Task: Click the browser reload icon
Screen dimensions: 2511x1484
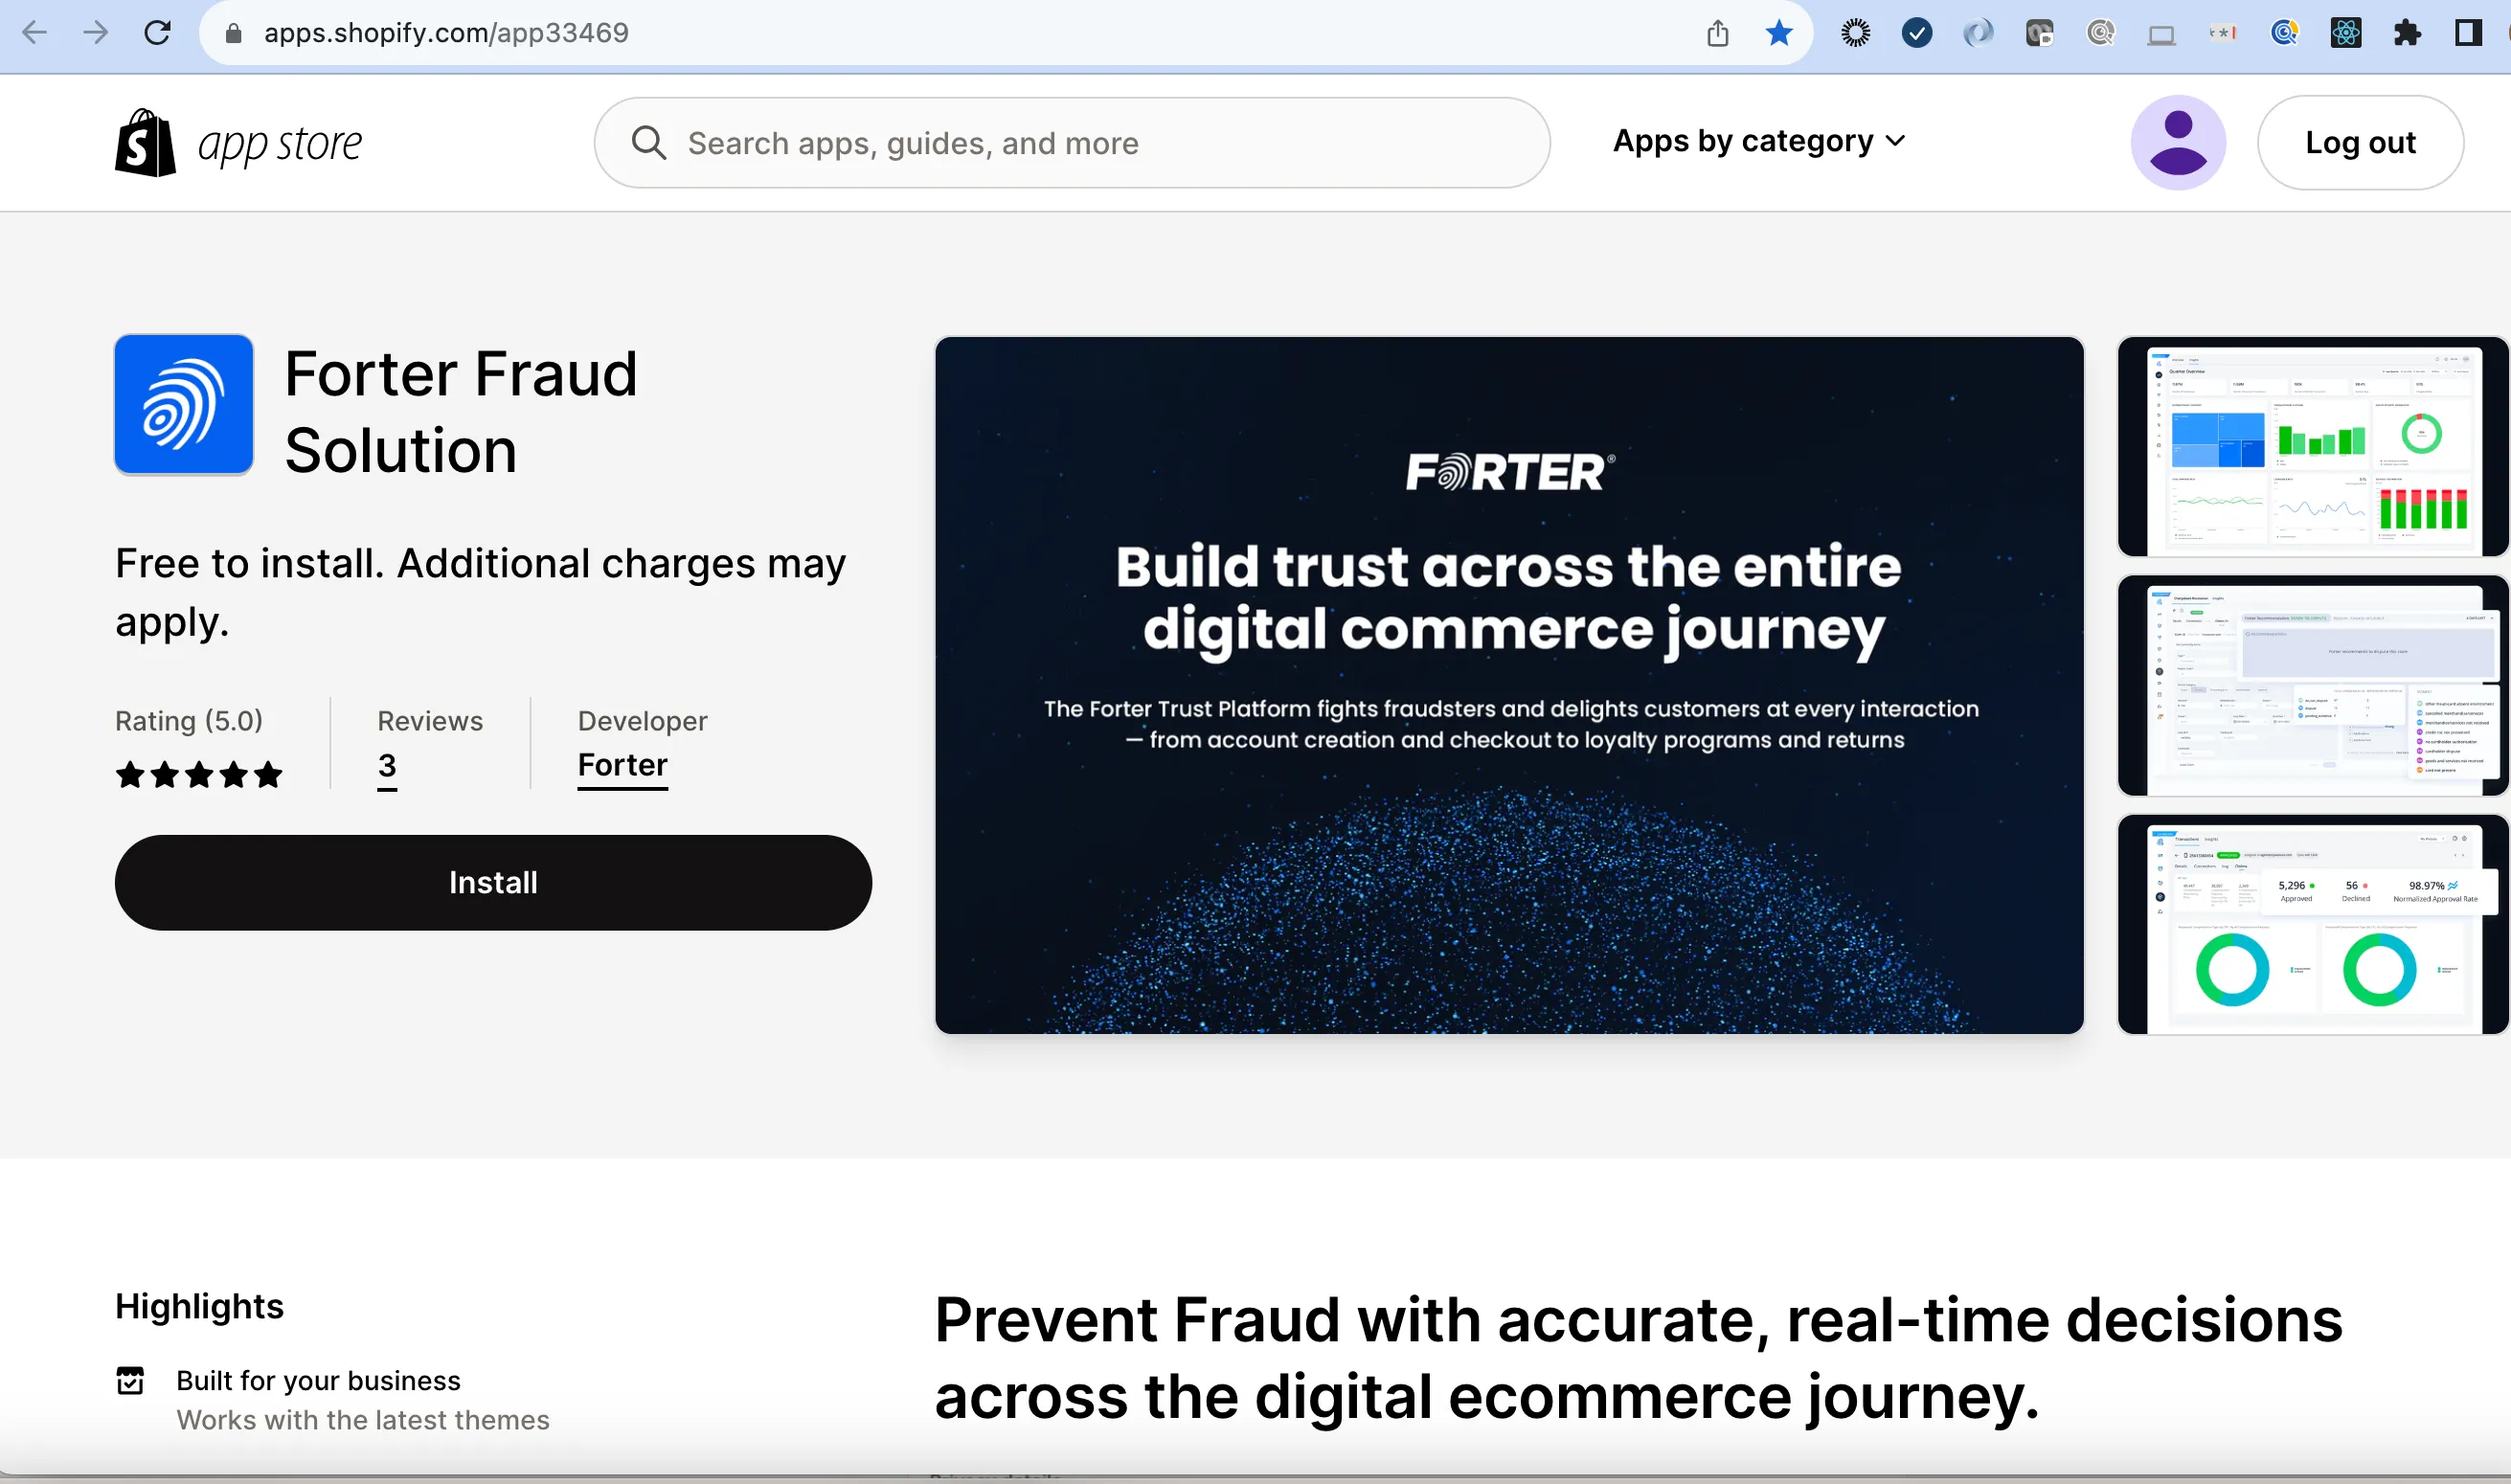Action: click(x=157, y=33)
